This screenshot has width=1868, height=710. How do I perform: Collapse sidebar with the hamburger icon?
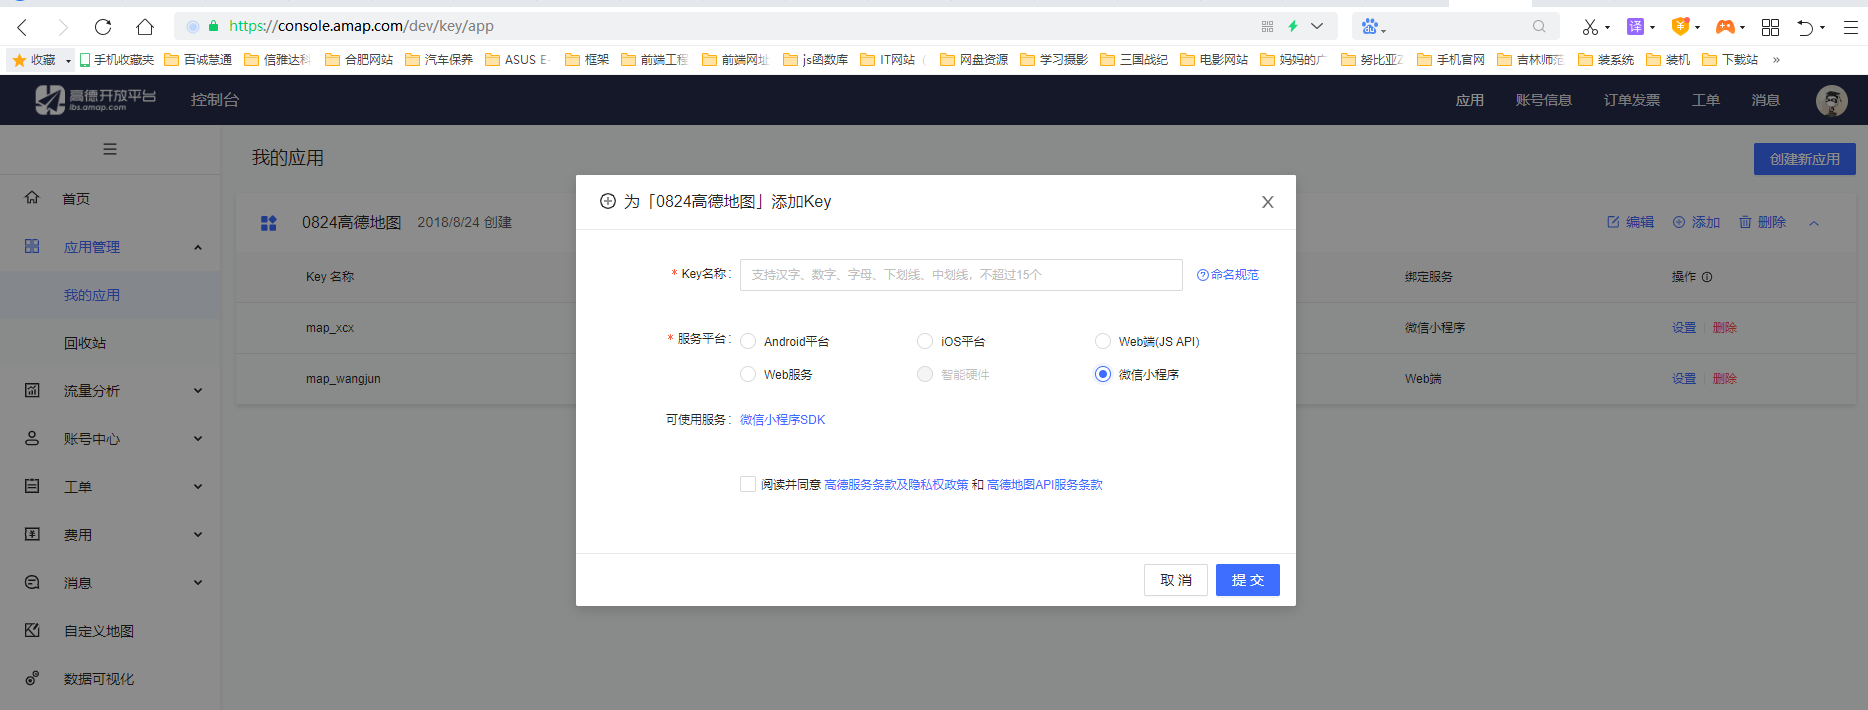click(x=110, y=149)
